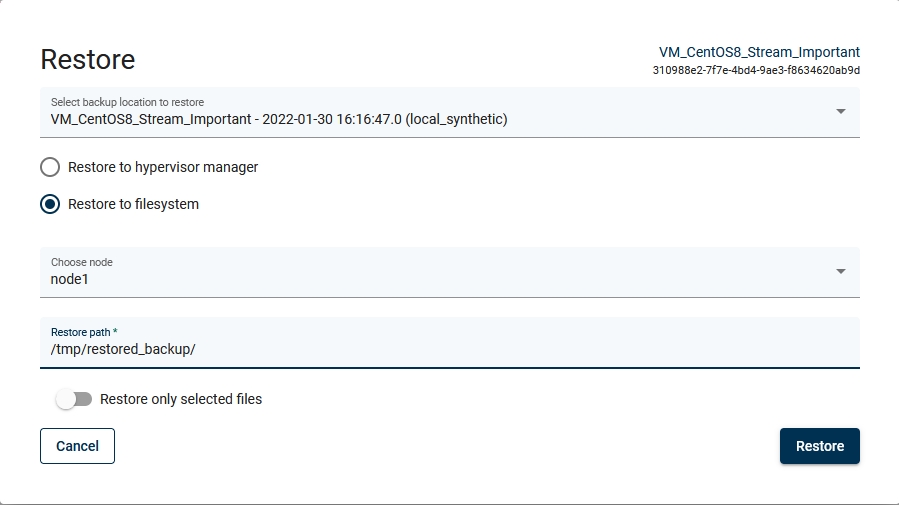Viewport: 899px width, 505px height.
Task: Click the /tmp/restored_backup/ path text
Action: click(x=123, y=349)
